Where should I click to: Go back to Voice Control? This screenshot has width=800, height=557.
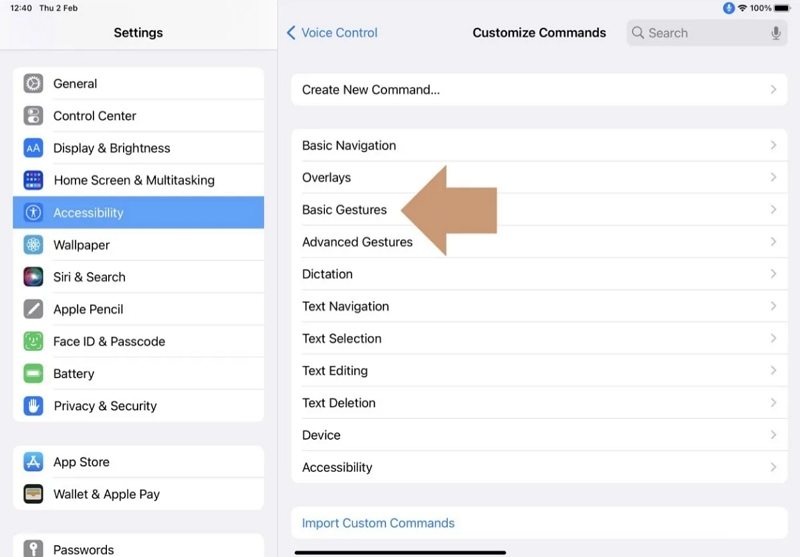(332, 33)
